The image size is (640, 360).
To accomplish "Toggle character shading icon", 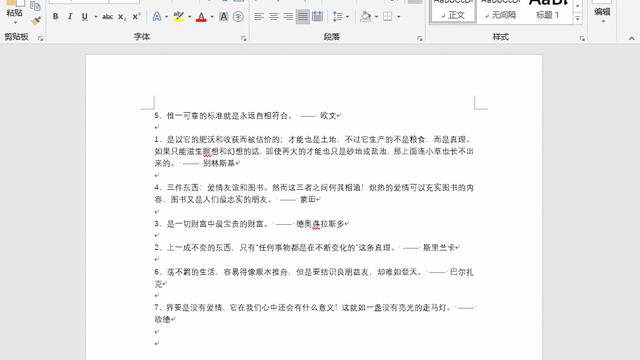I will tap(224, 17).
